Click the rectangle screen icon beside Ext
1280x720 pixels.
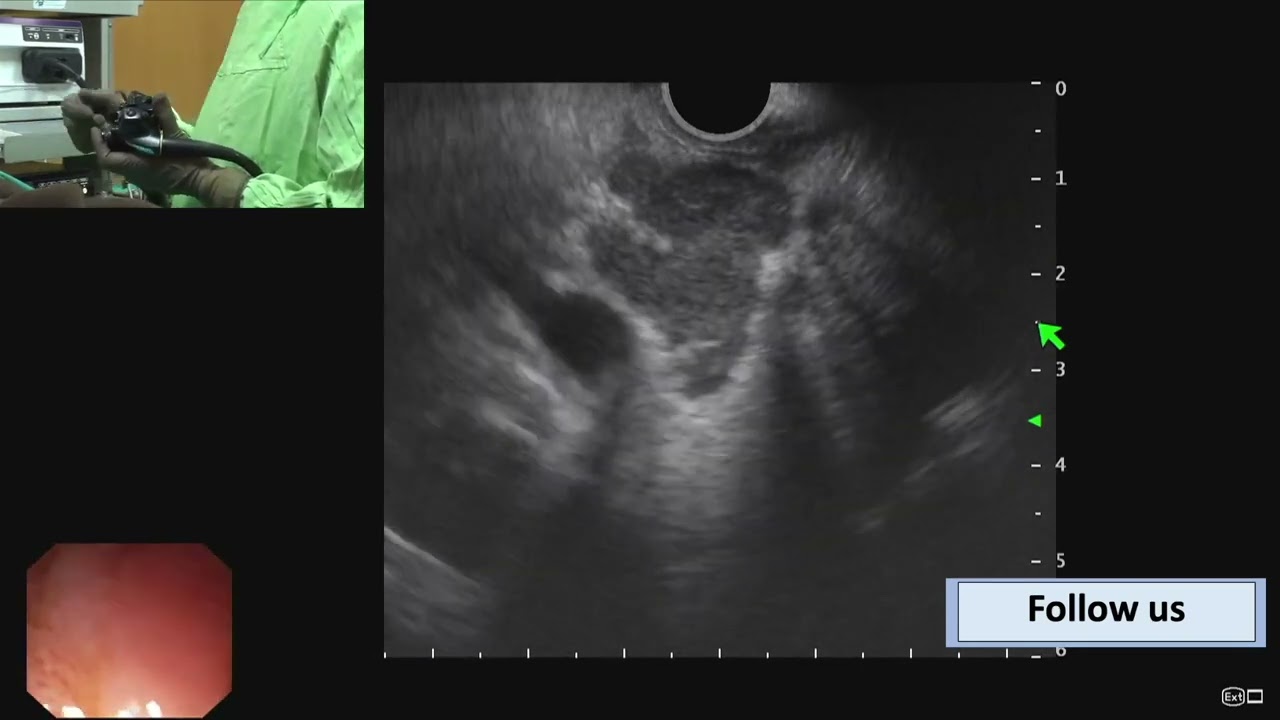tap(1255, 697)
